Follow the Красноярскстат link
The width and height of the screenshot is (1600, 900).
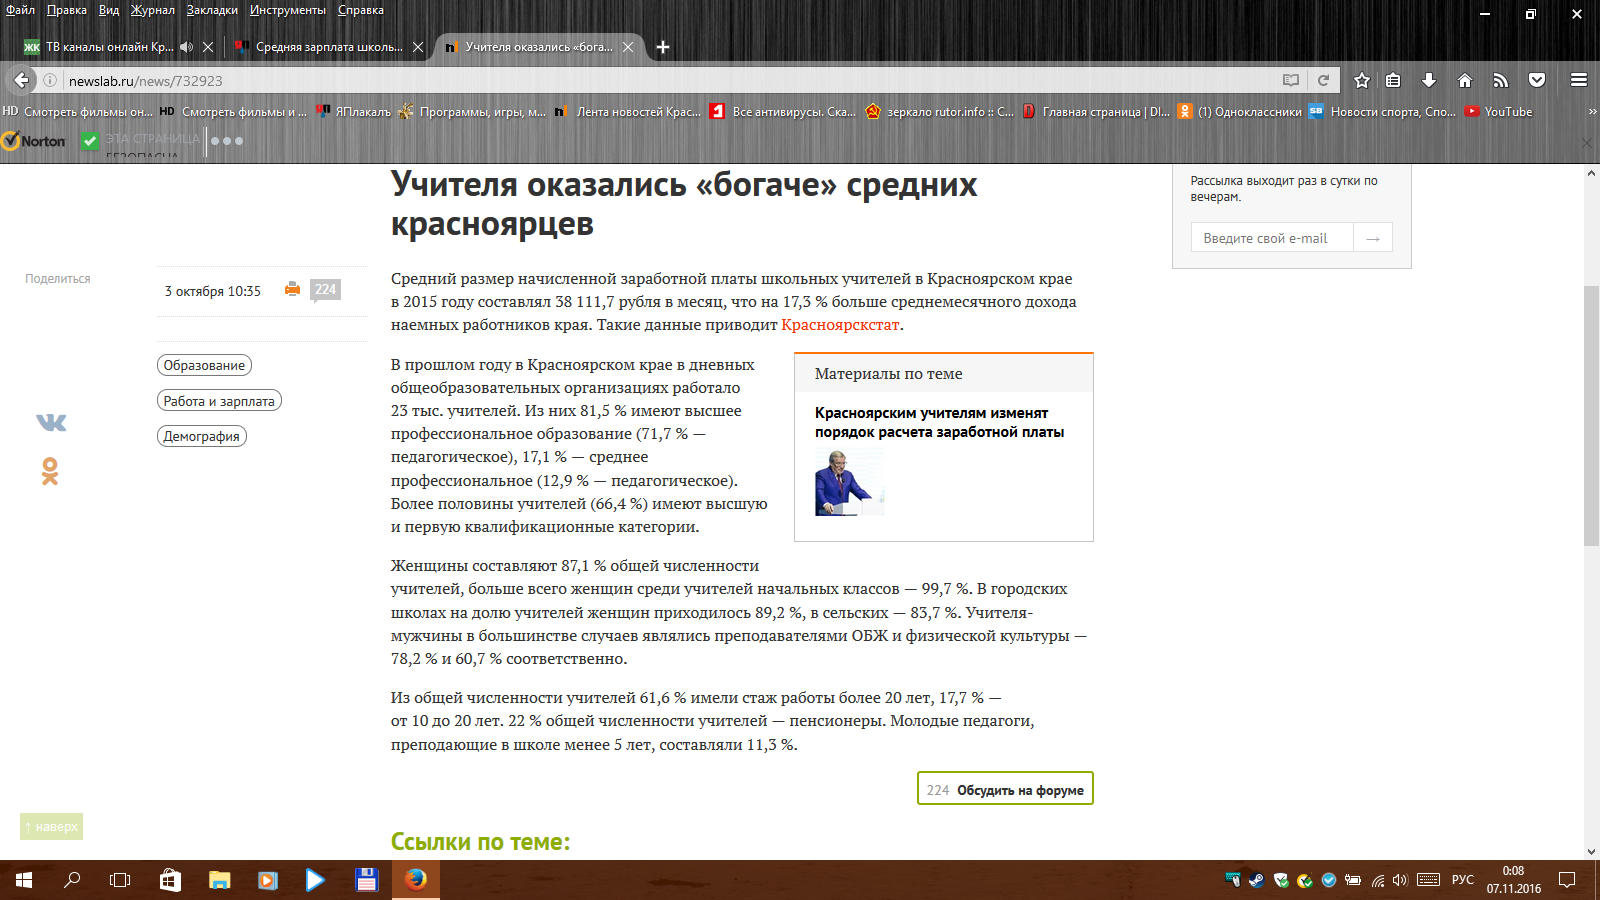click(x=840, y=324)
